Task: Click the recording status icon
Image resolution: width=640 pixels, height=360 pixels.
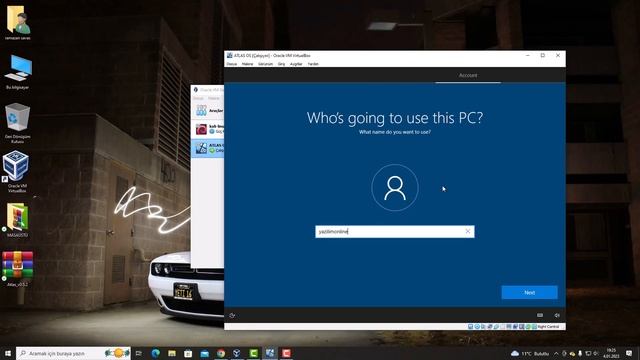Action: click(515, 327)
